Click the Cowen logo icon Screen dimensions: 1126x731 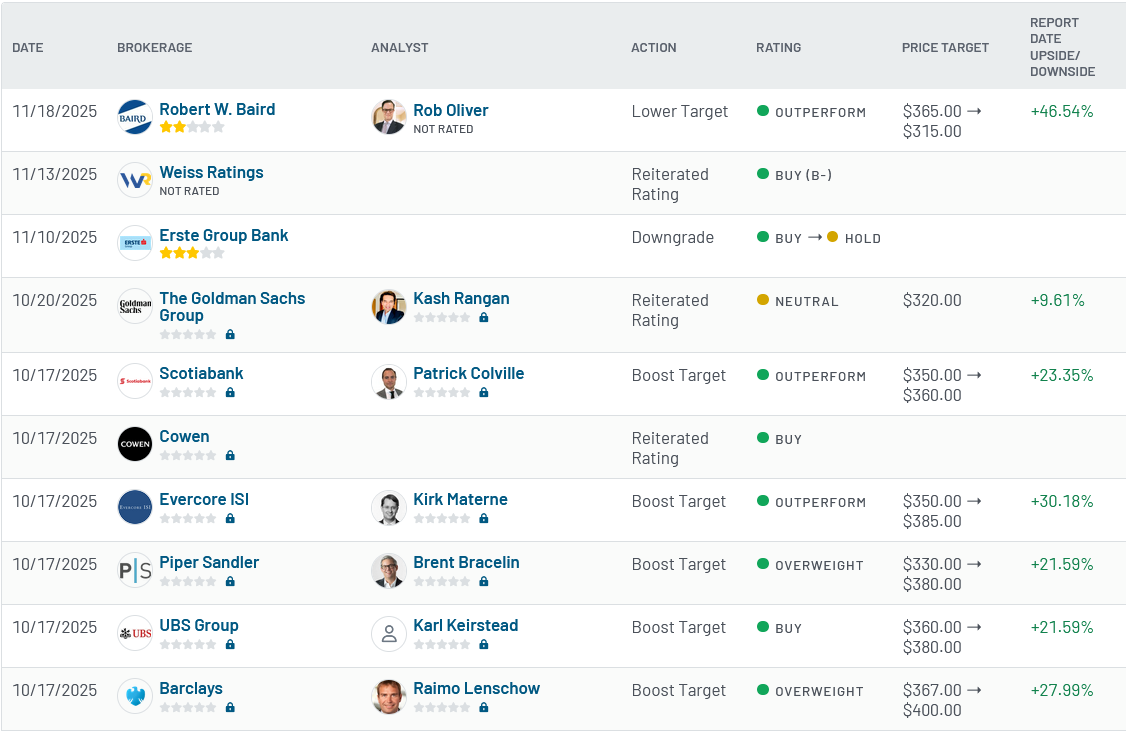pyautogui.click(x=135, y=444)
